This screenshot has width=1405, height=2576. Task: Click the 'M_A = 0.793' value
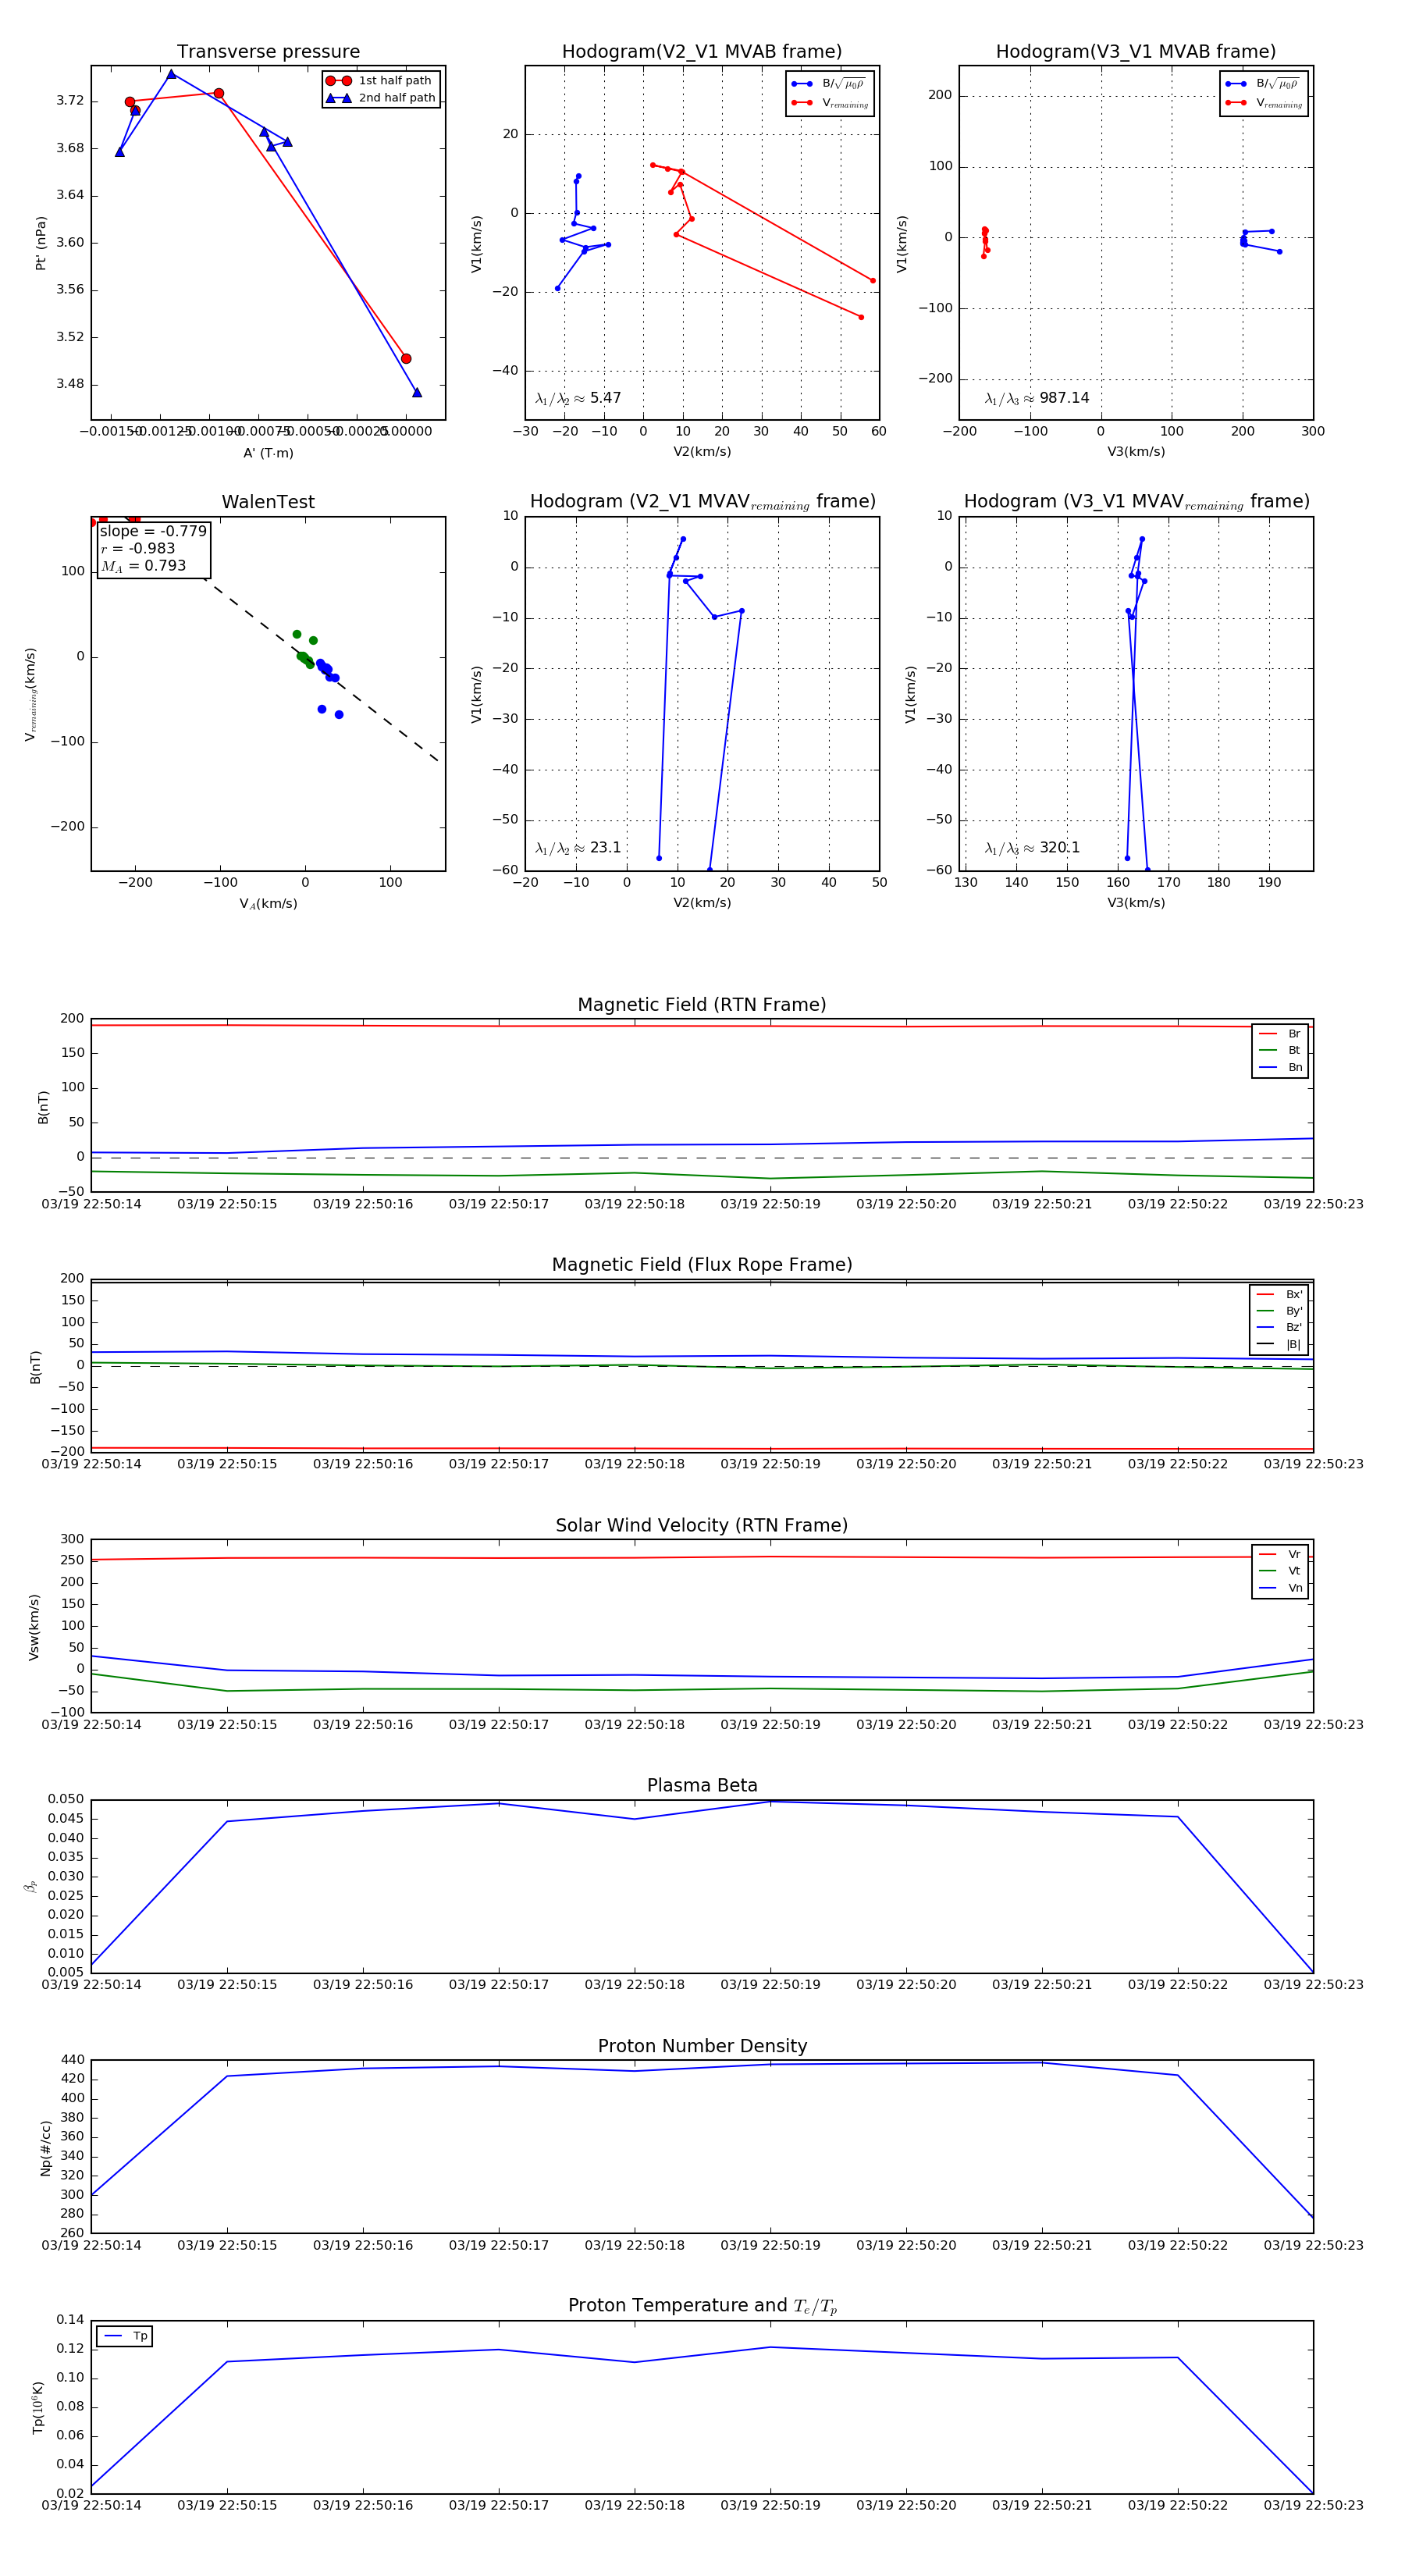pos(143,566)
